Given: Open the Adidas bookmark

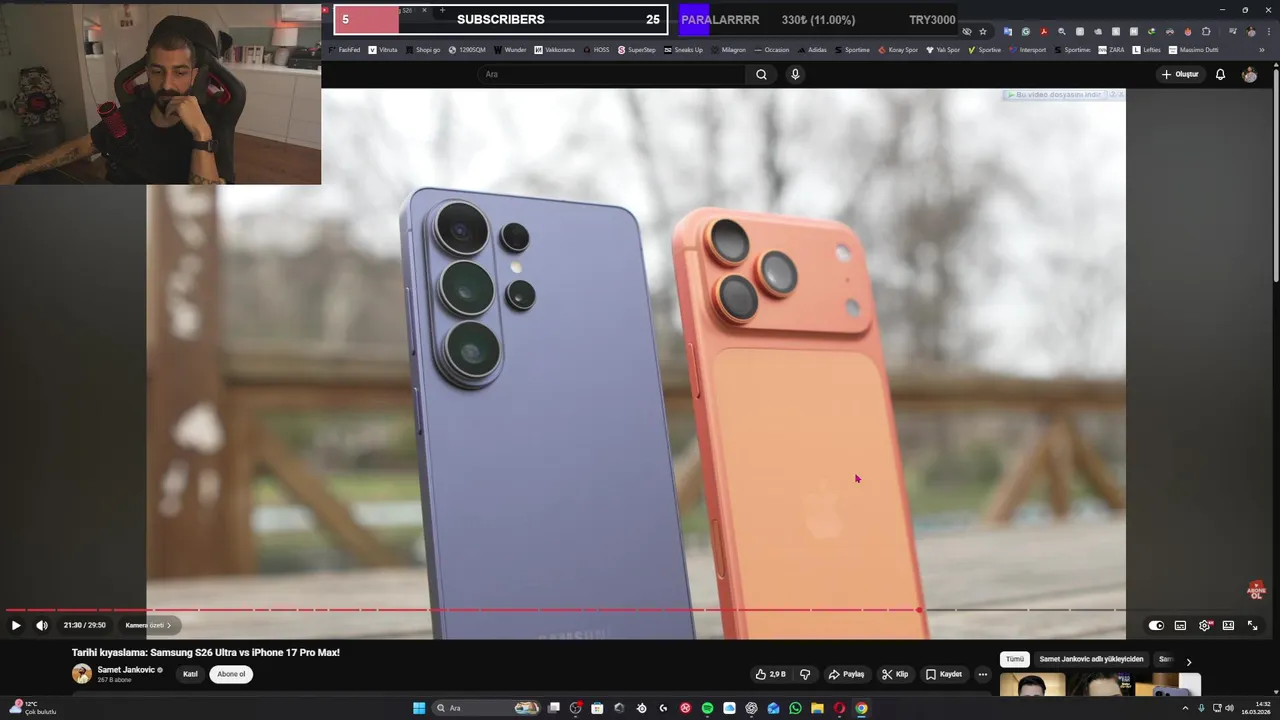Looking at the screenshot, I should coord(812,49).
